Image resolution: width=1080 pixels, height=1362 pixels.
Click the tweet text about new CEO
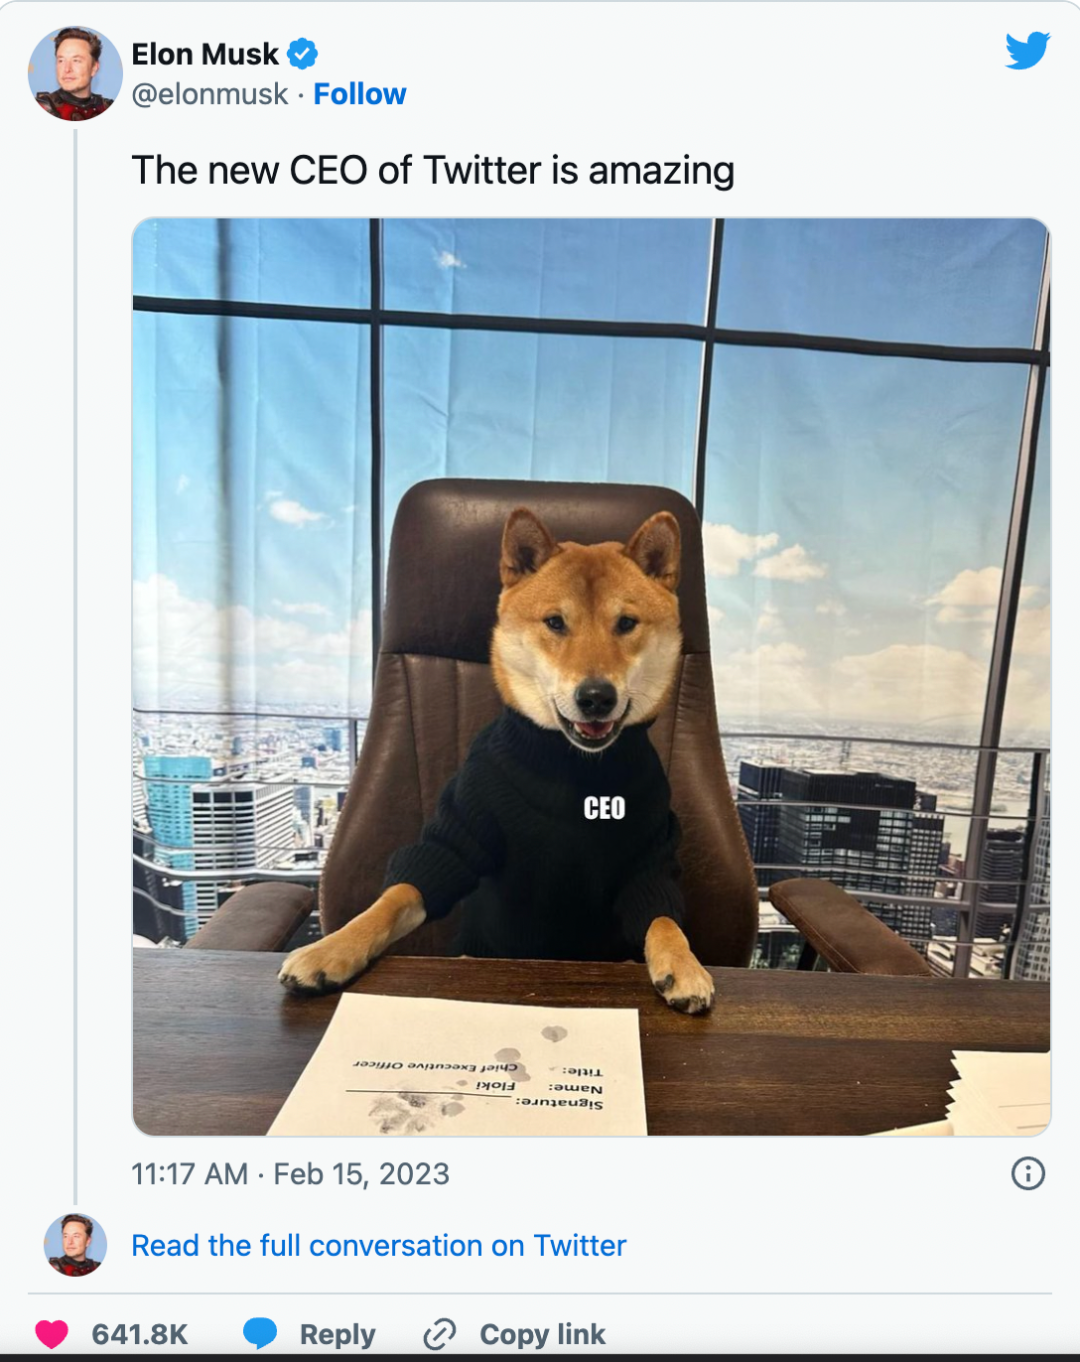point(432,170)
